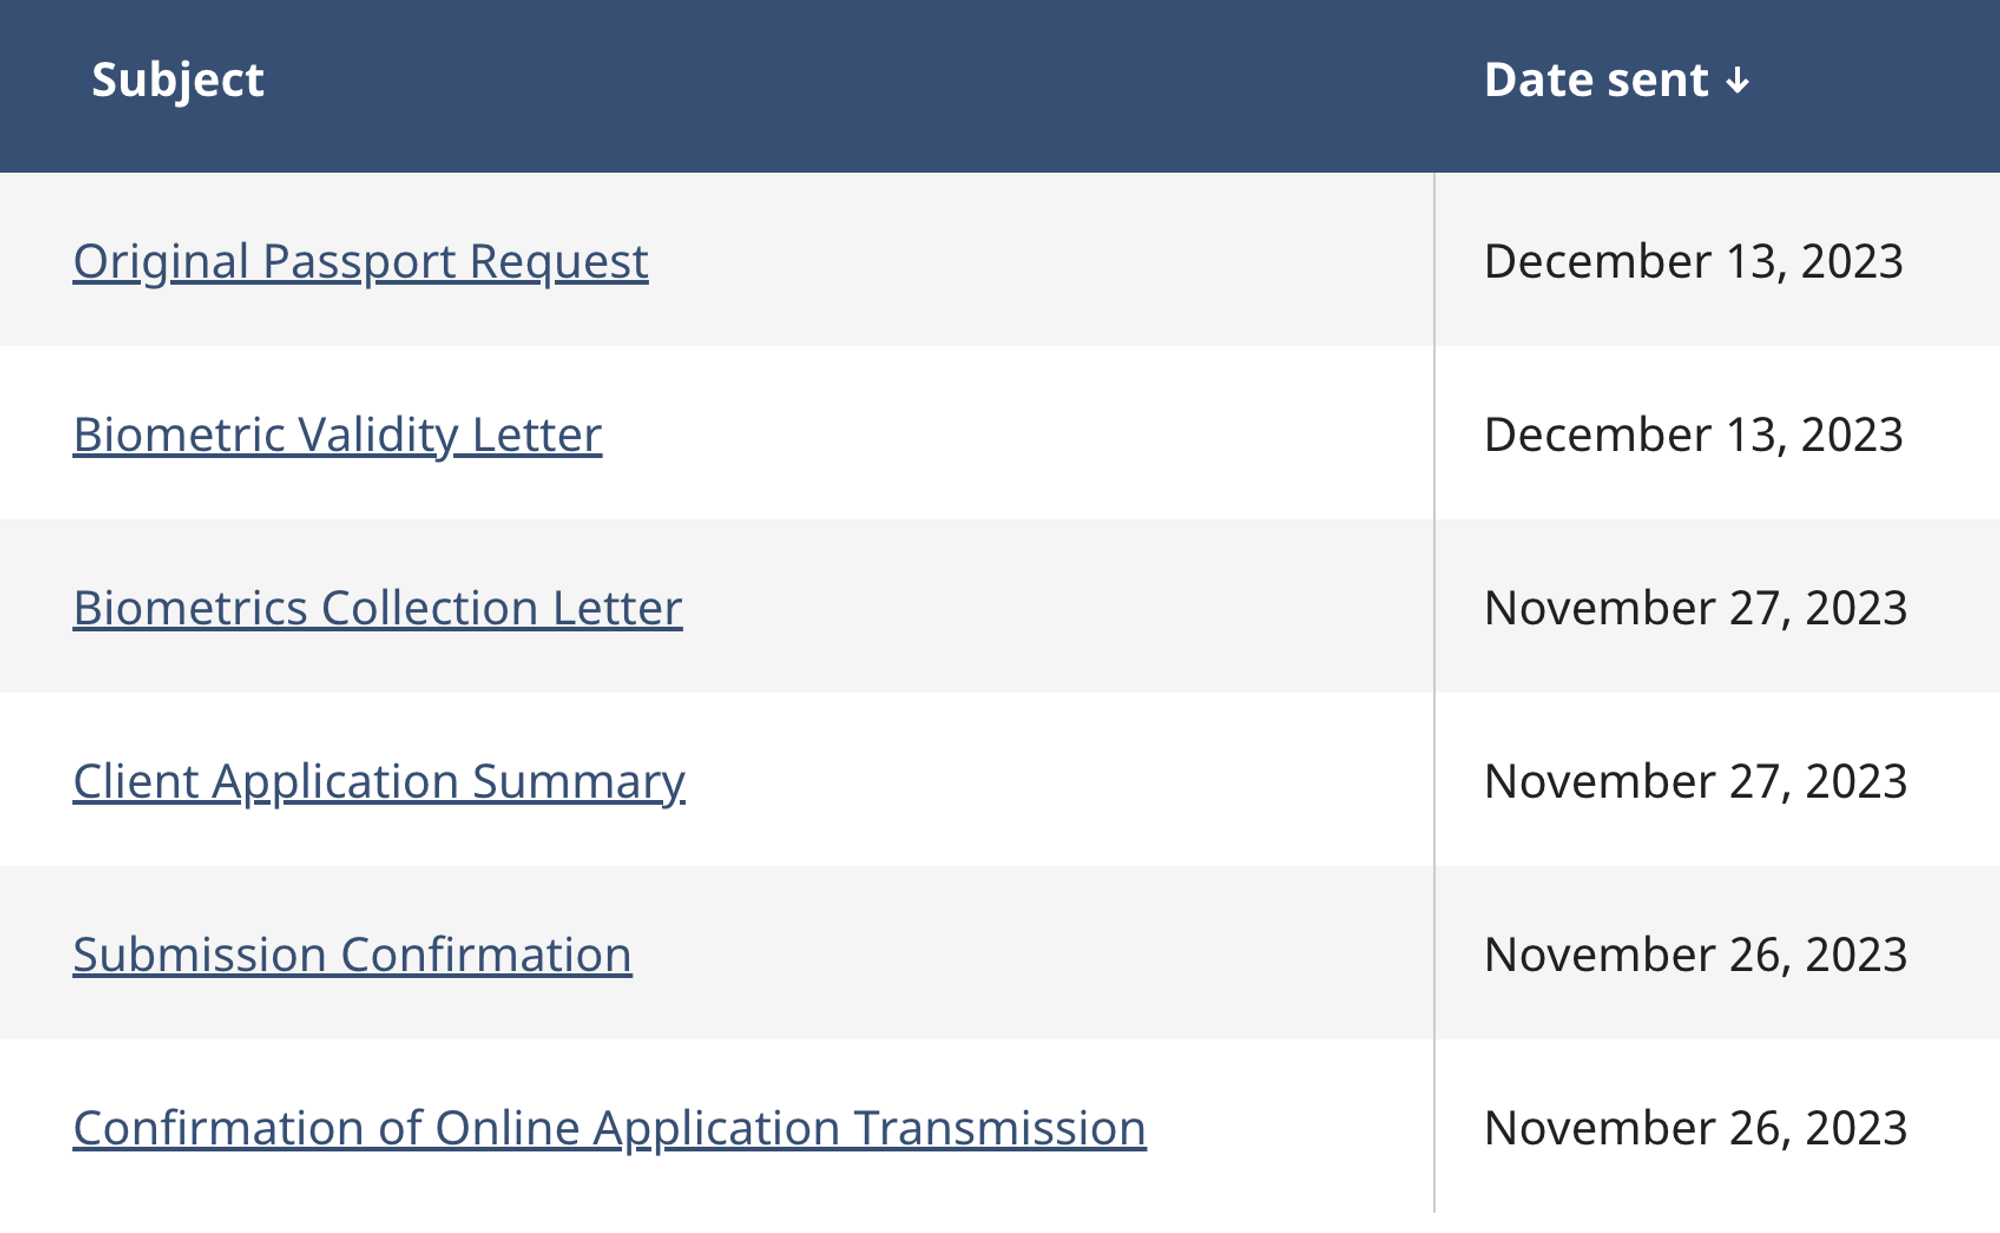The image size is (2000, 1233).
Task: Click empty space right of Original Passport Request
Action: pos(1040,261)
